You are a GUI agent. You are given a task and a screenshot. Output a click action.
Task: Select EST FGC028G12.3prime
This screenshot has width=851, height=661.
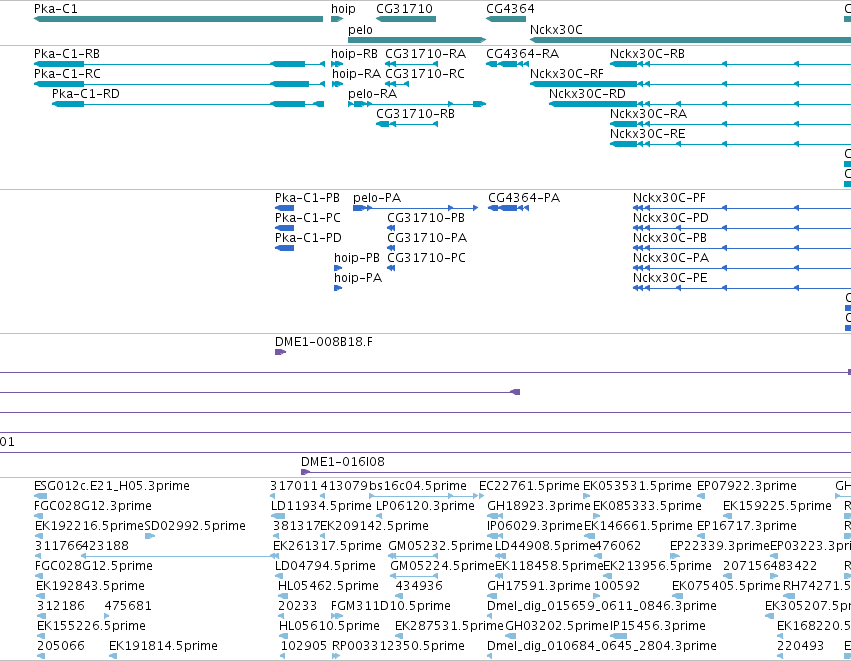coord(39,516)
